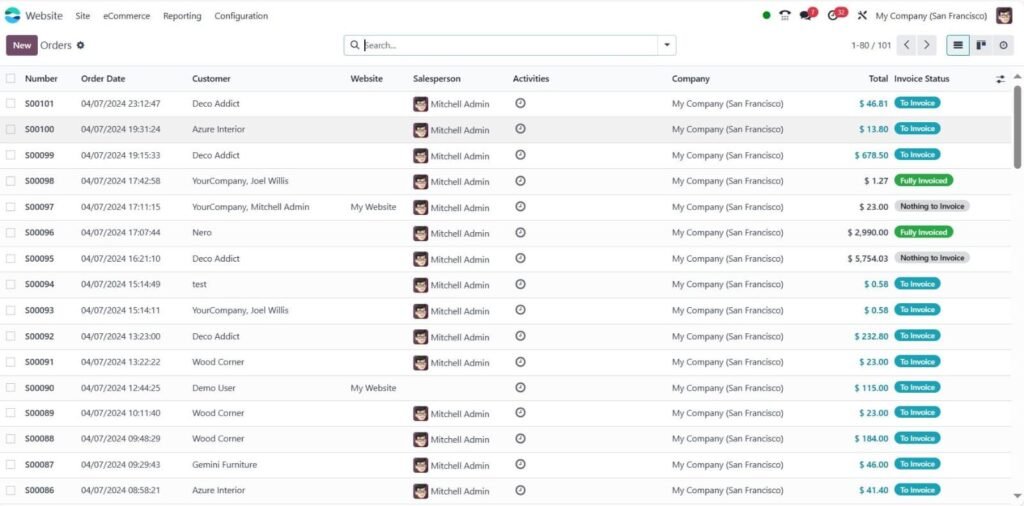Go to the next page of orders
The width and height of the screenshot is (1024, 506).
[x=927, y=45]
